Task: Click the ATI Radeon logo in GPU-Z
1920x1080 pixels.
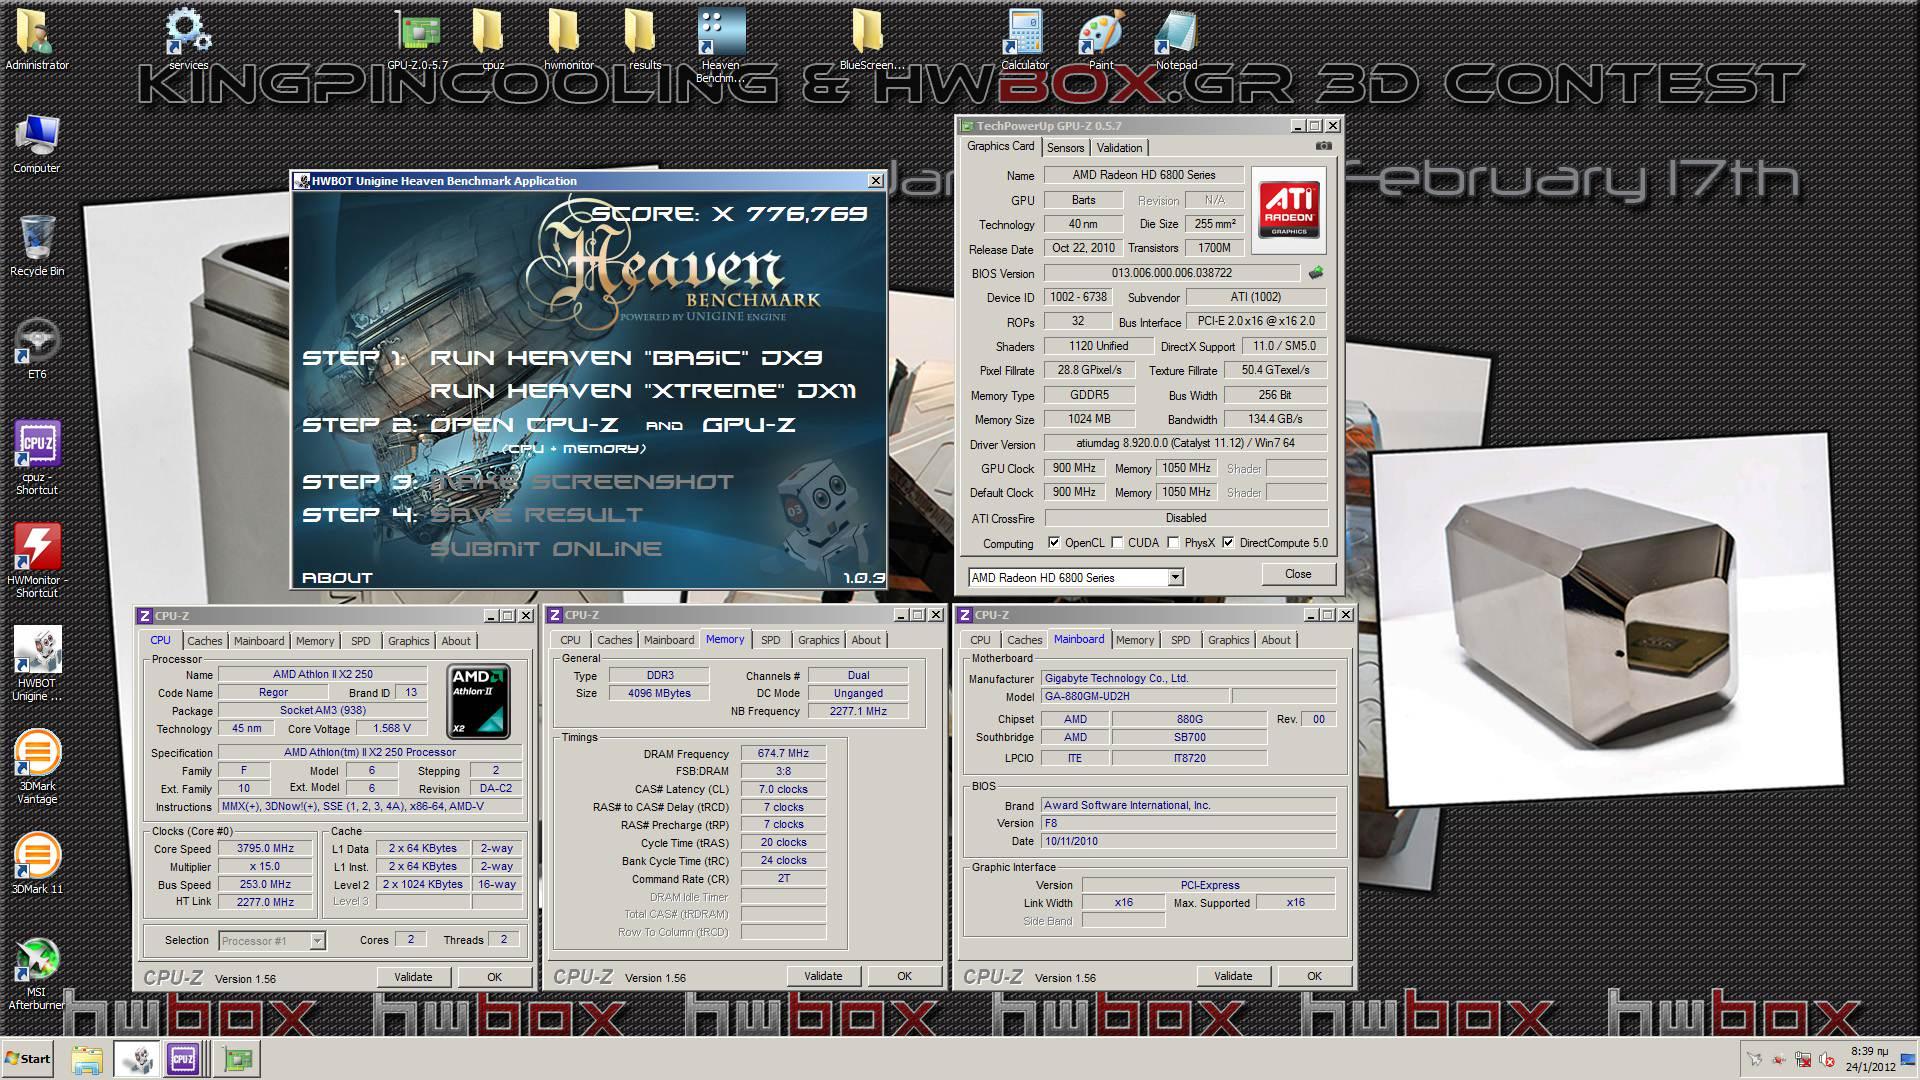Action: (x=1289, y=210)
